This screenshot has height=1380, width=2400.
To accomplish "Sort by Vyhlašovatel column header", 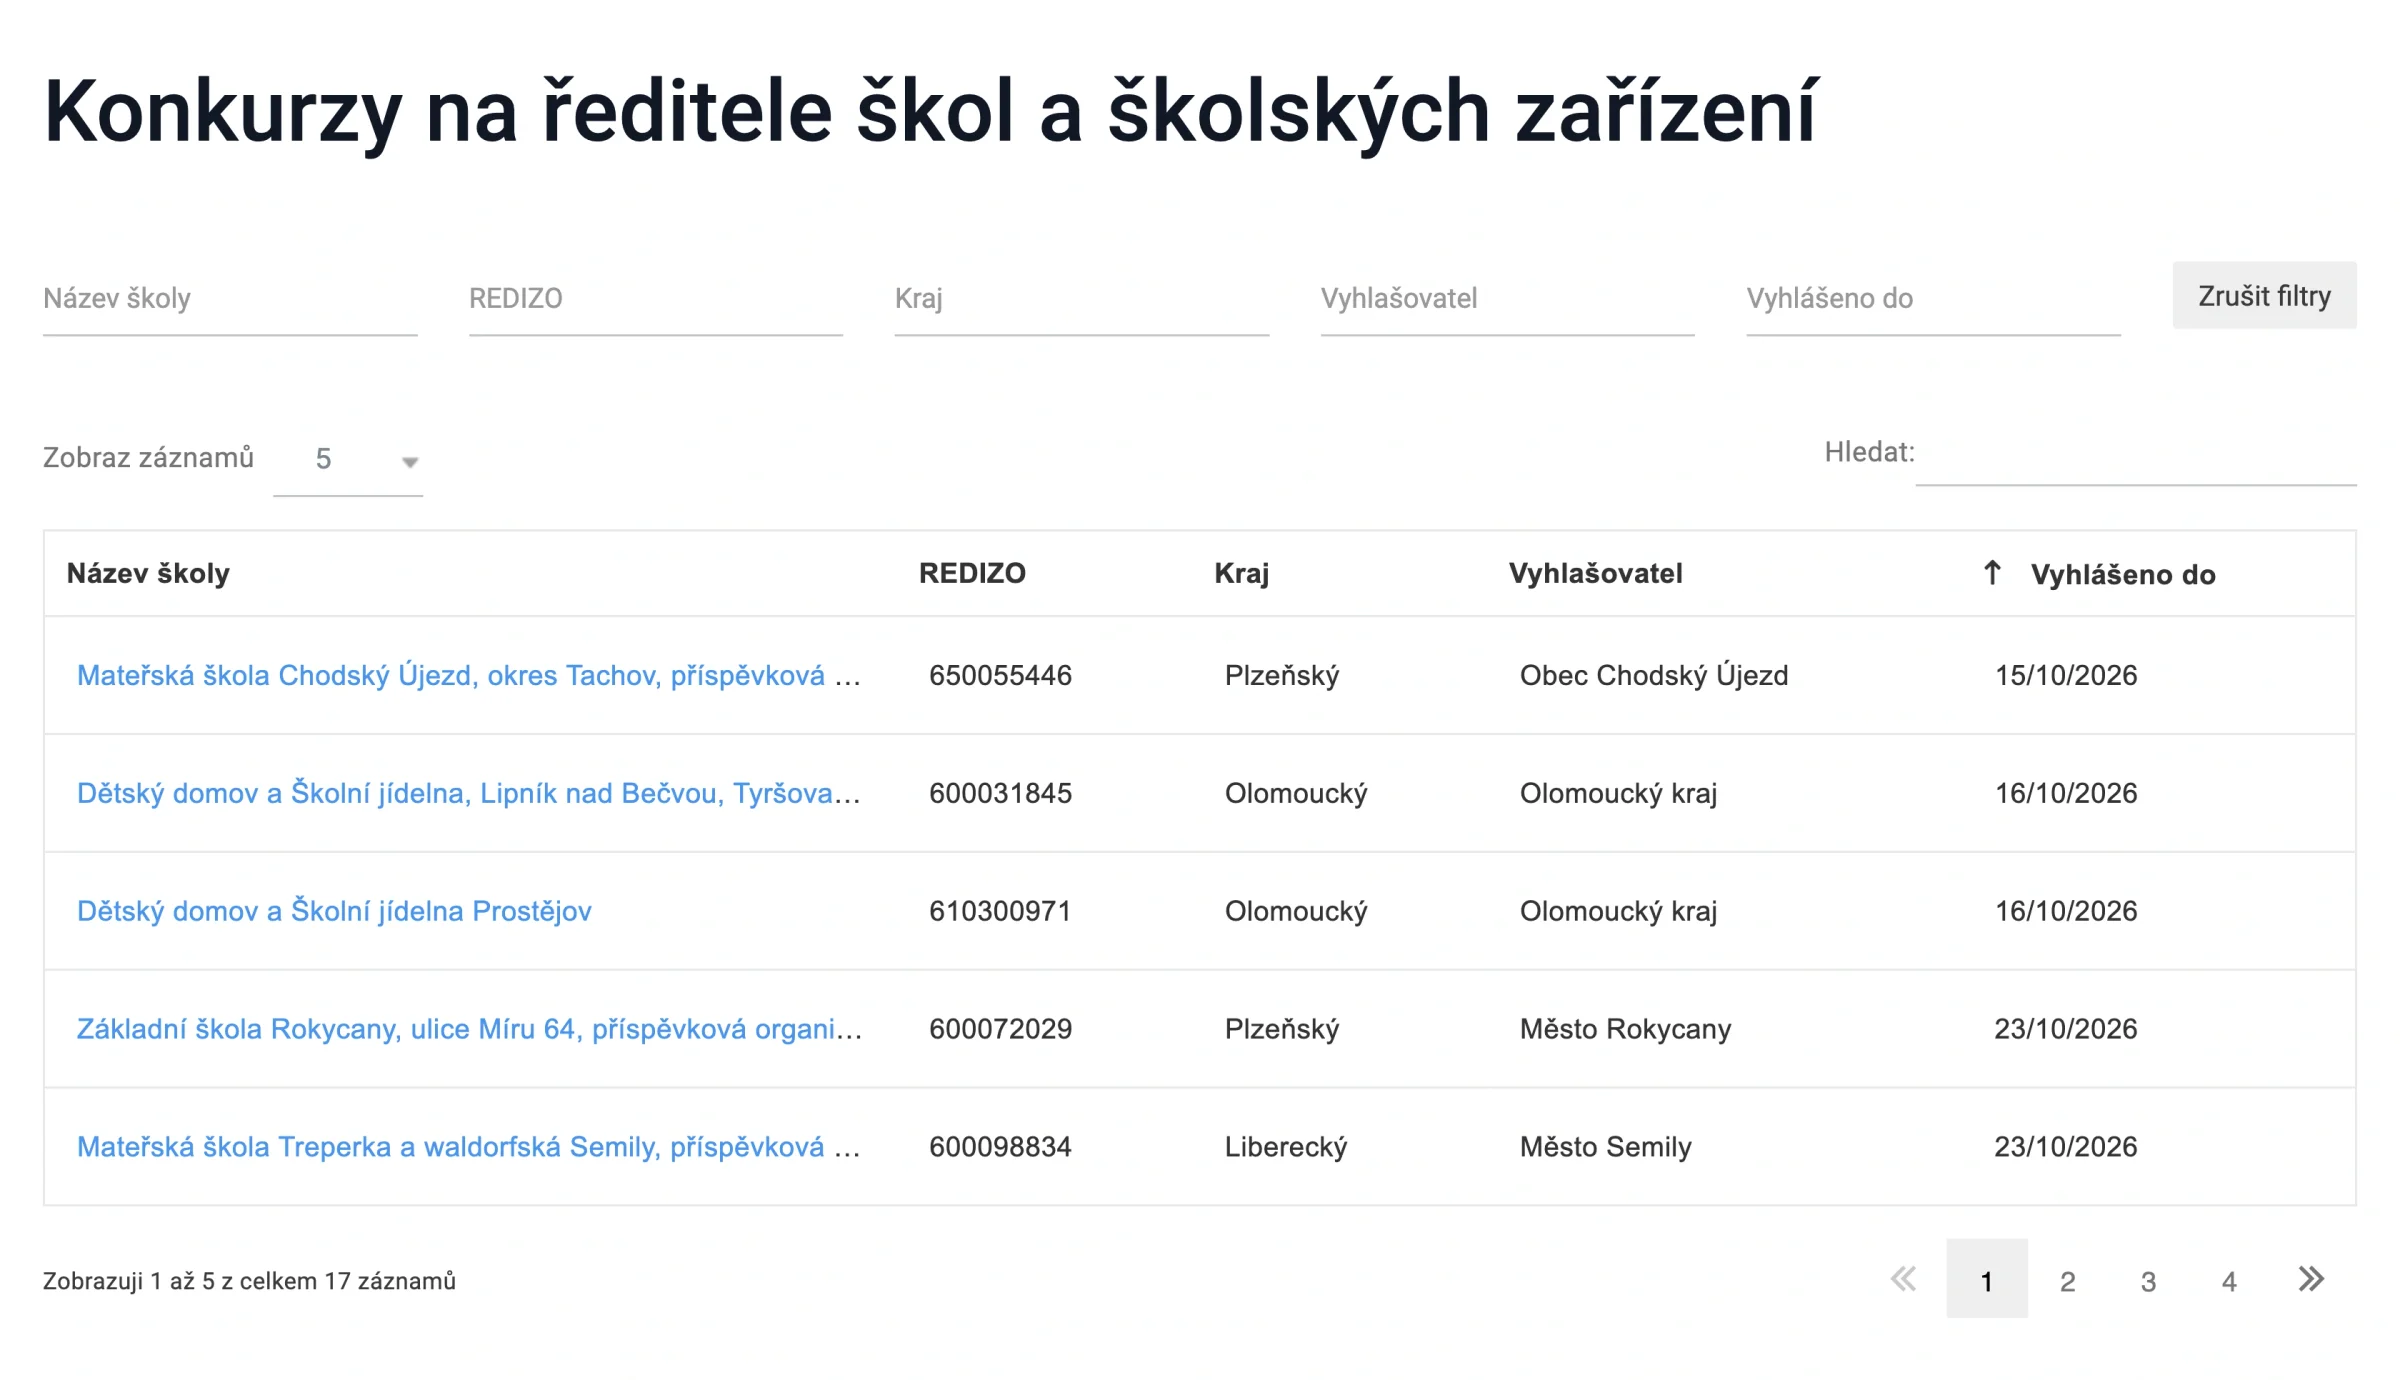I will coord(1596,574).
